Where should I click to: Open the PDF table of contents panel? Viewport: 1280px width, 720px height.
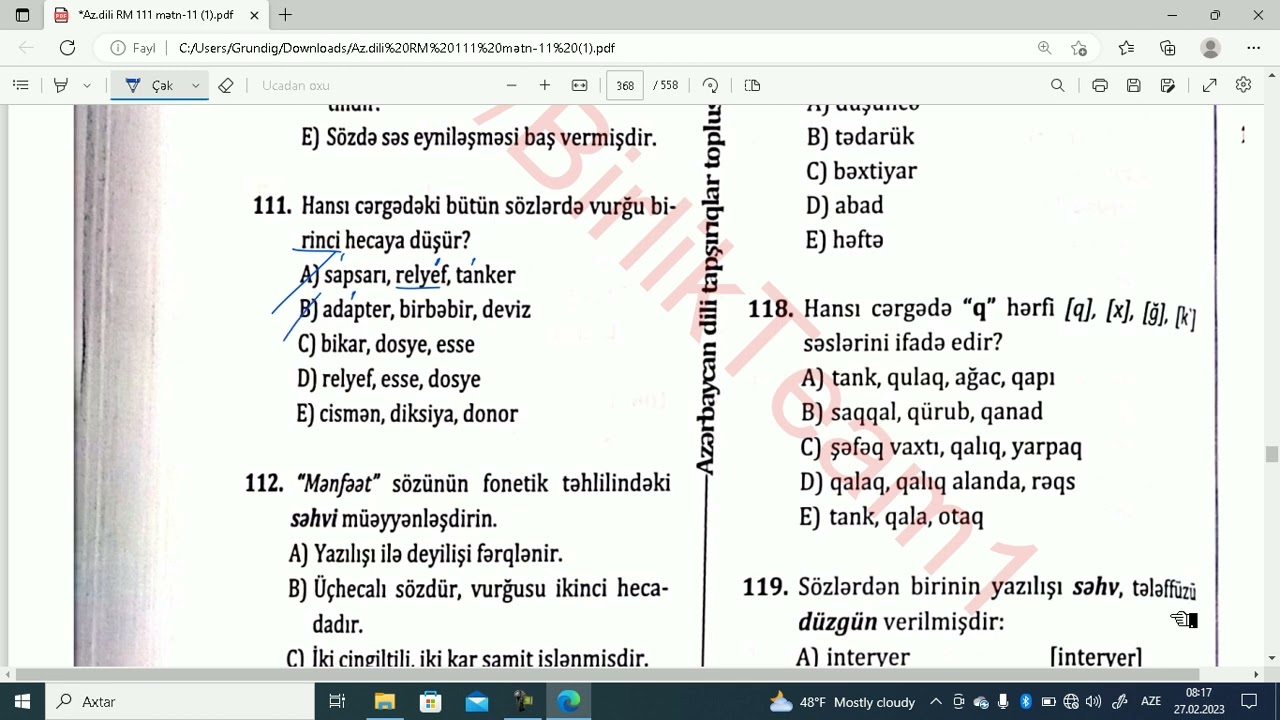tap(21, 86)
